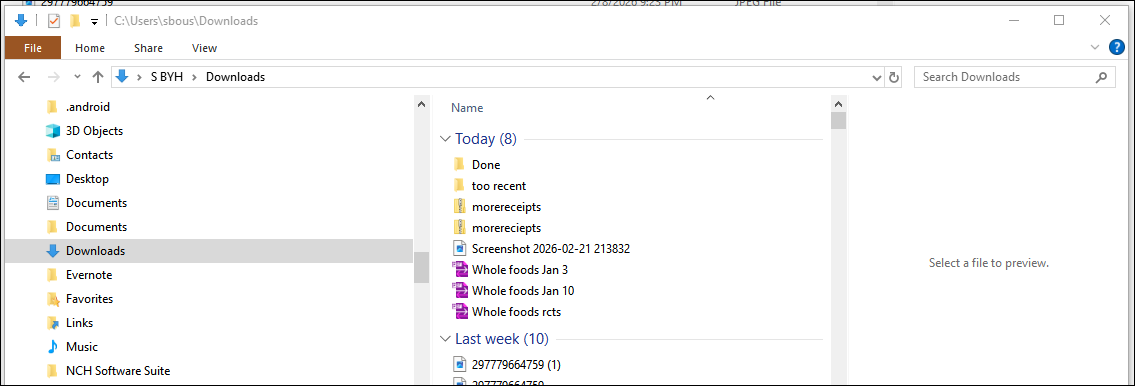Click the Favorites star folder icon
This screenshot has height=386, width=1135.
(52, 299)
